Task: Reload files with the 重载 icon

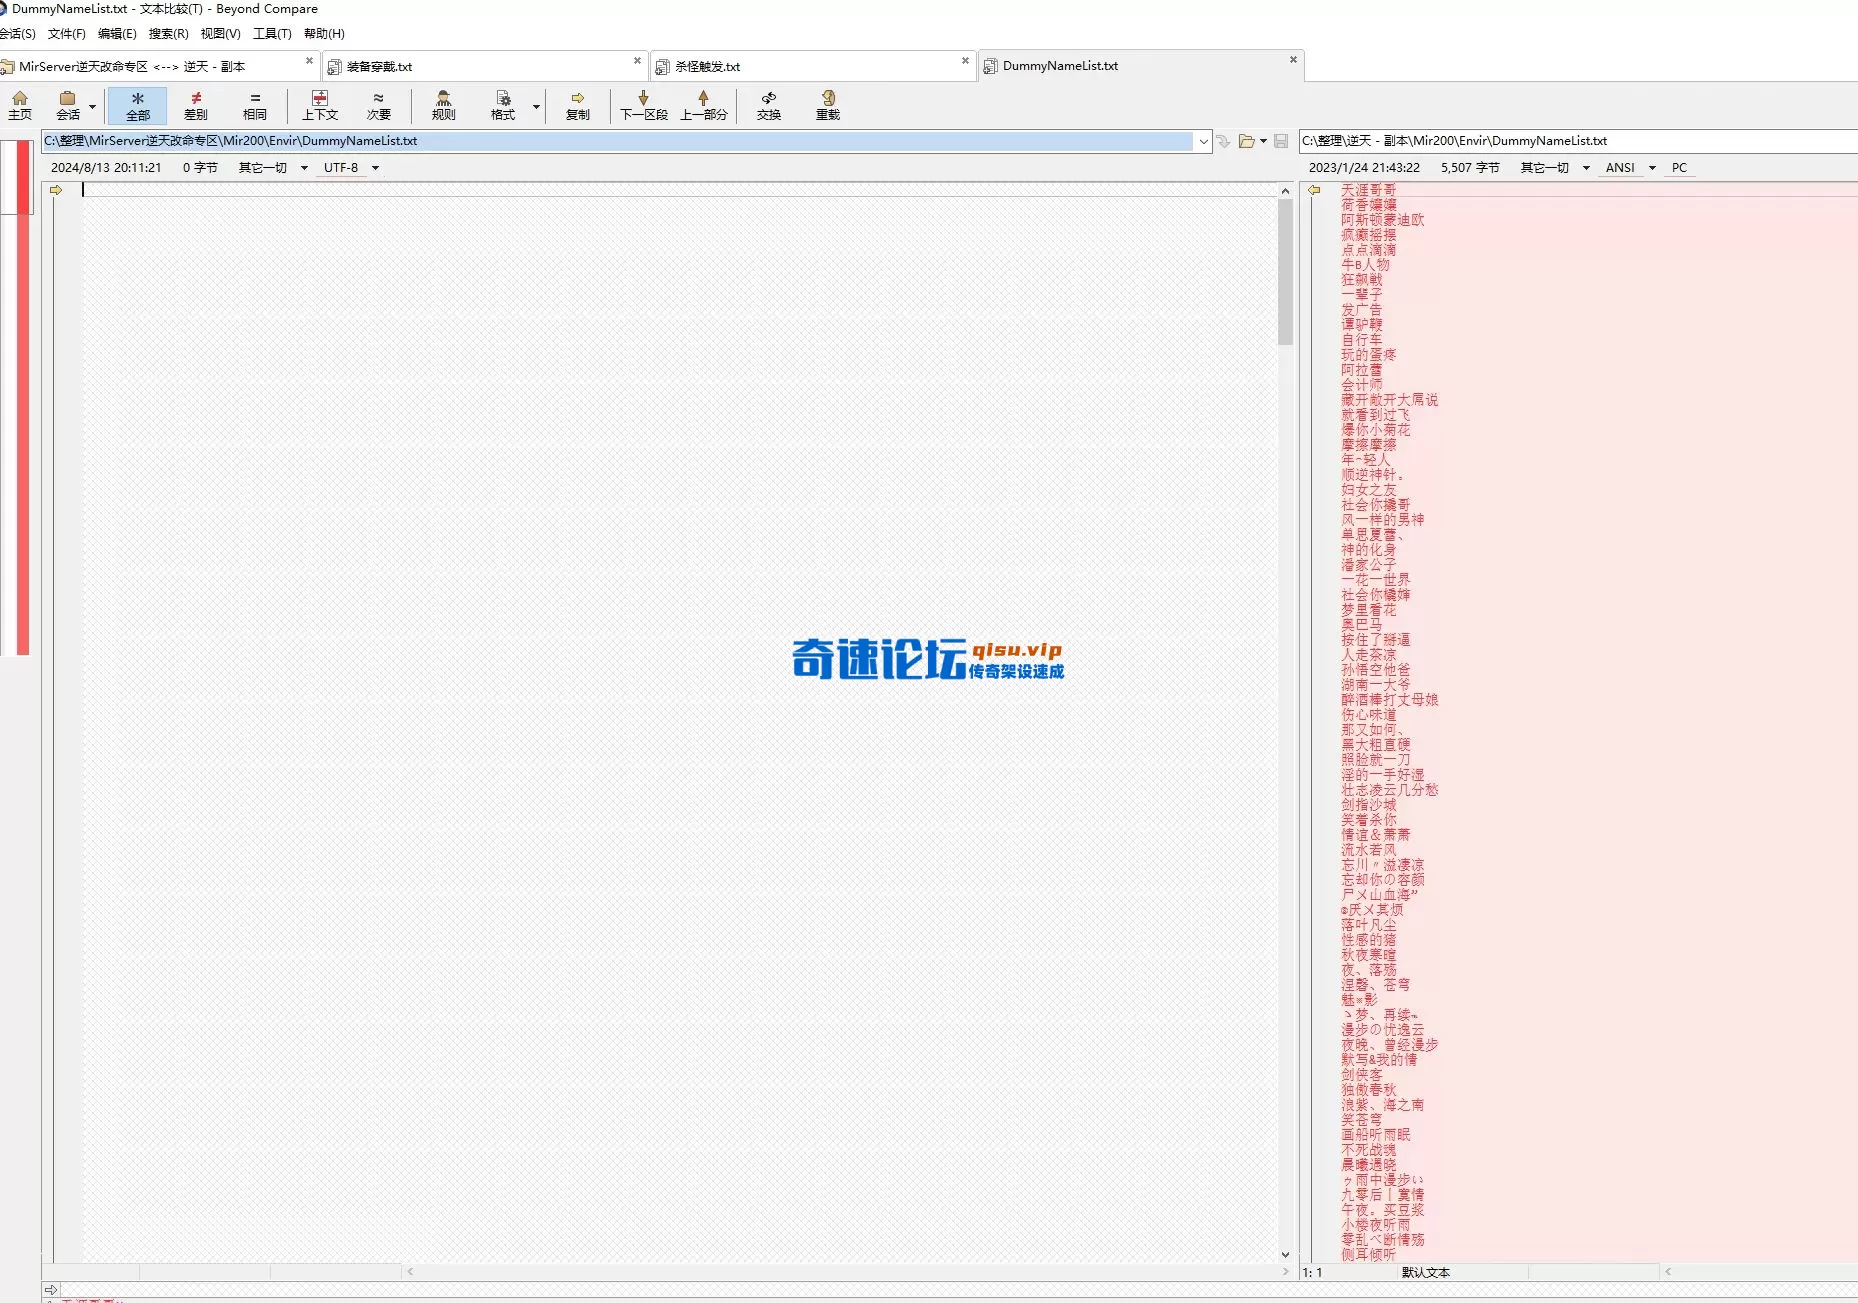Action: point(827,104)
